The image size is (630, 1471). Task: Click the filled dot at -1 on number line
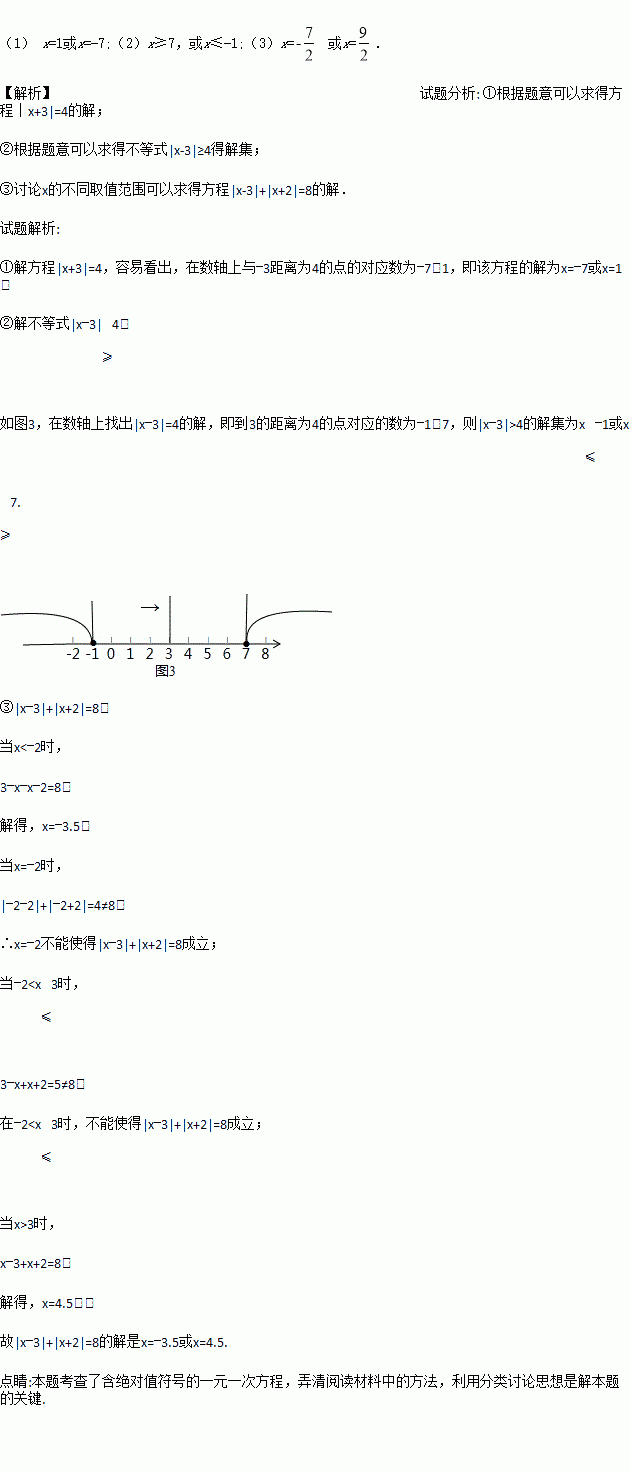(93, 643)
